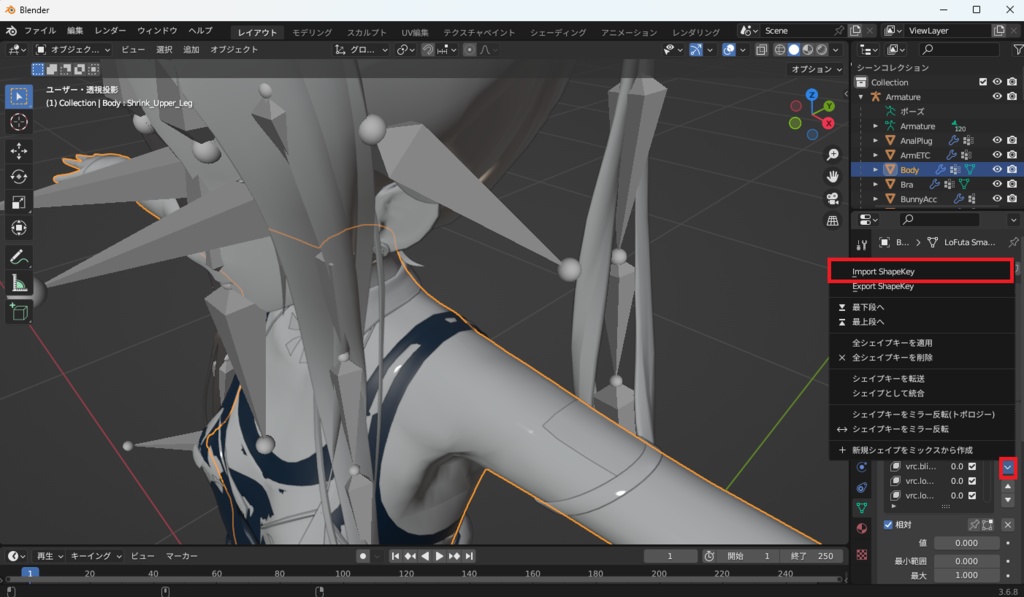Hide the Body object using eye icon

point(997,170)
